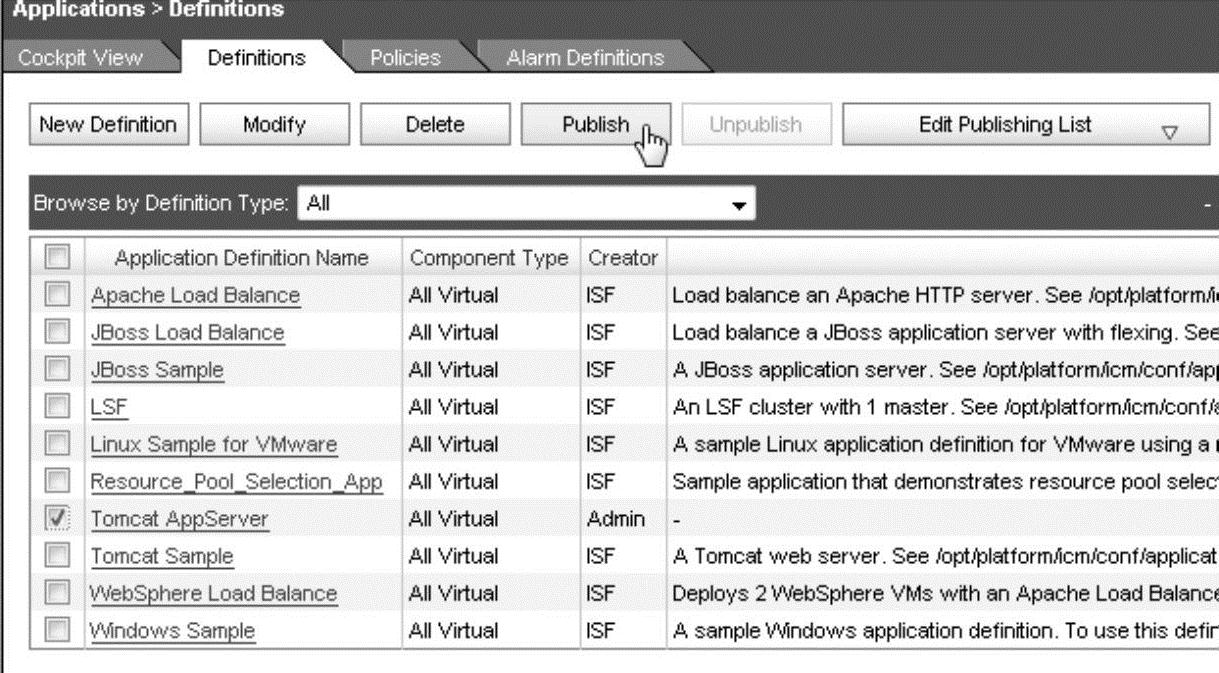The width and height of the screenshot is (1219, 673).
Task: Switch to the Cockpit View tab
Action: (x=81, y=57)
